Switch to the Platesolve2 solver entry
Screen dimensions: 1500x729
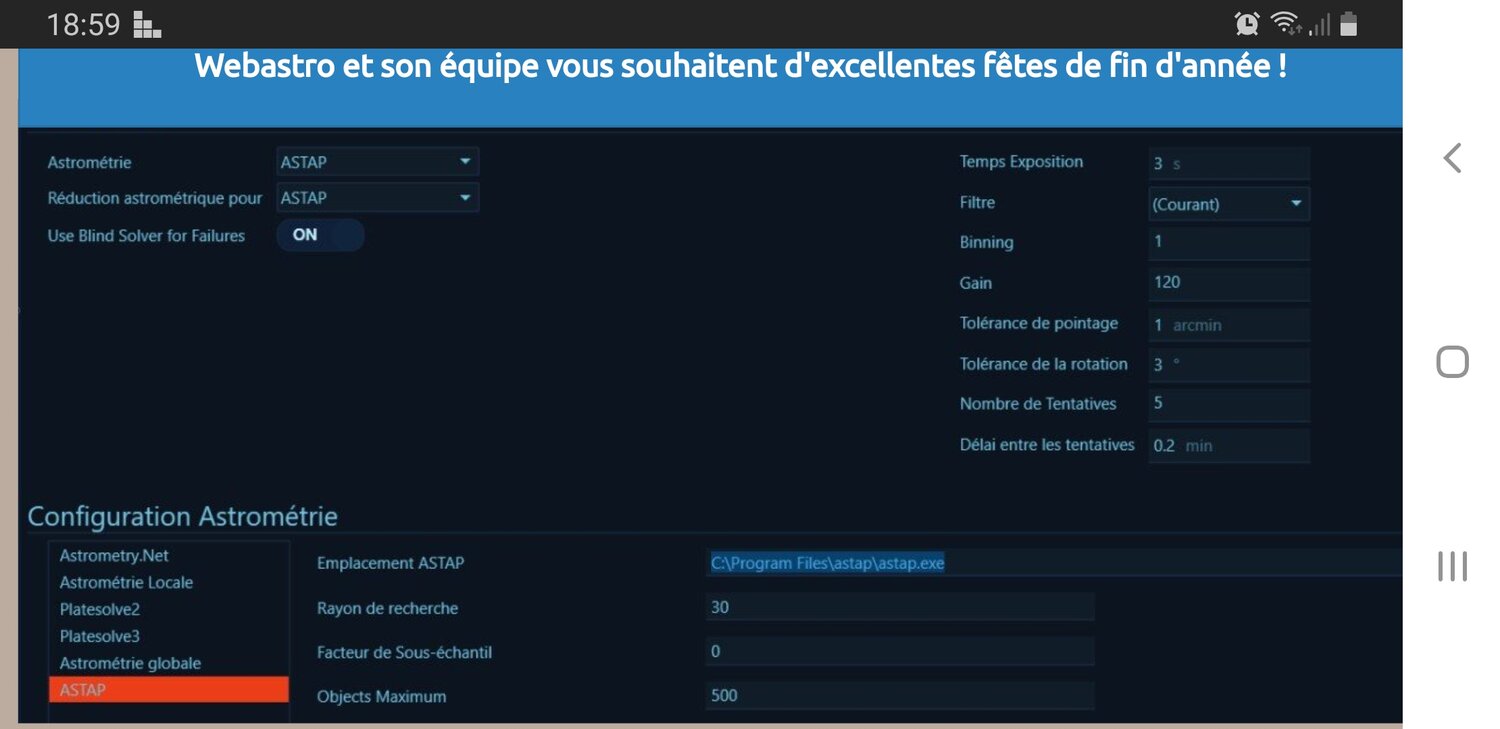[100, 609]
